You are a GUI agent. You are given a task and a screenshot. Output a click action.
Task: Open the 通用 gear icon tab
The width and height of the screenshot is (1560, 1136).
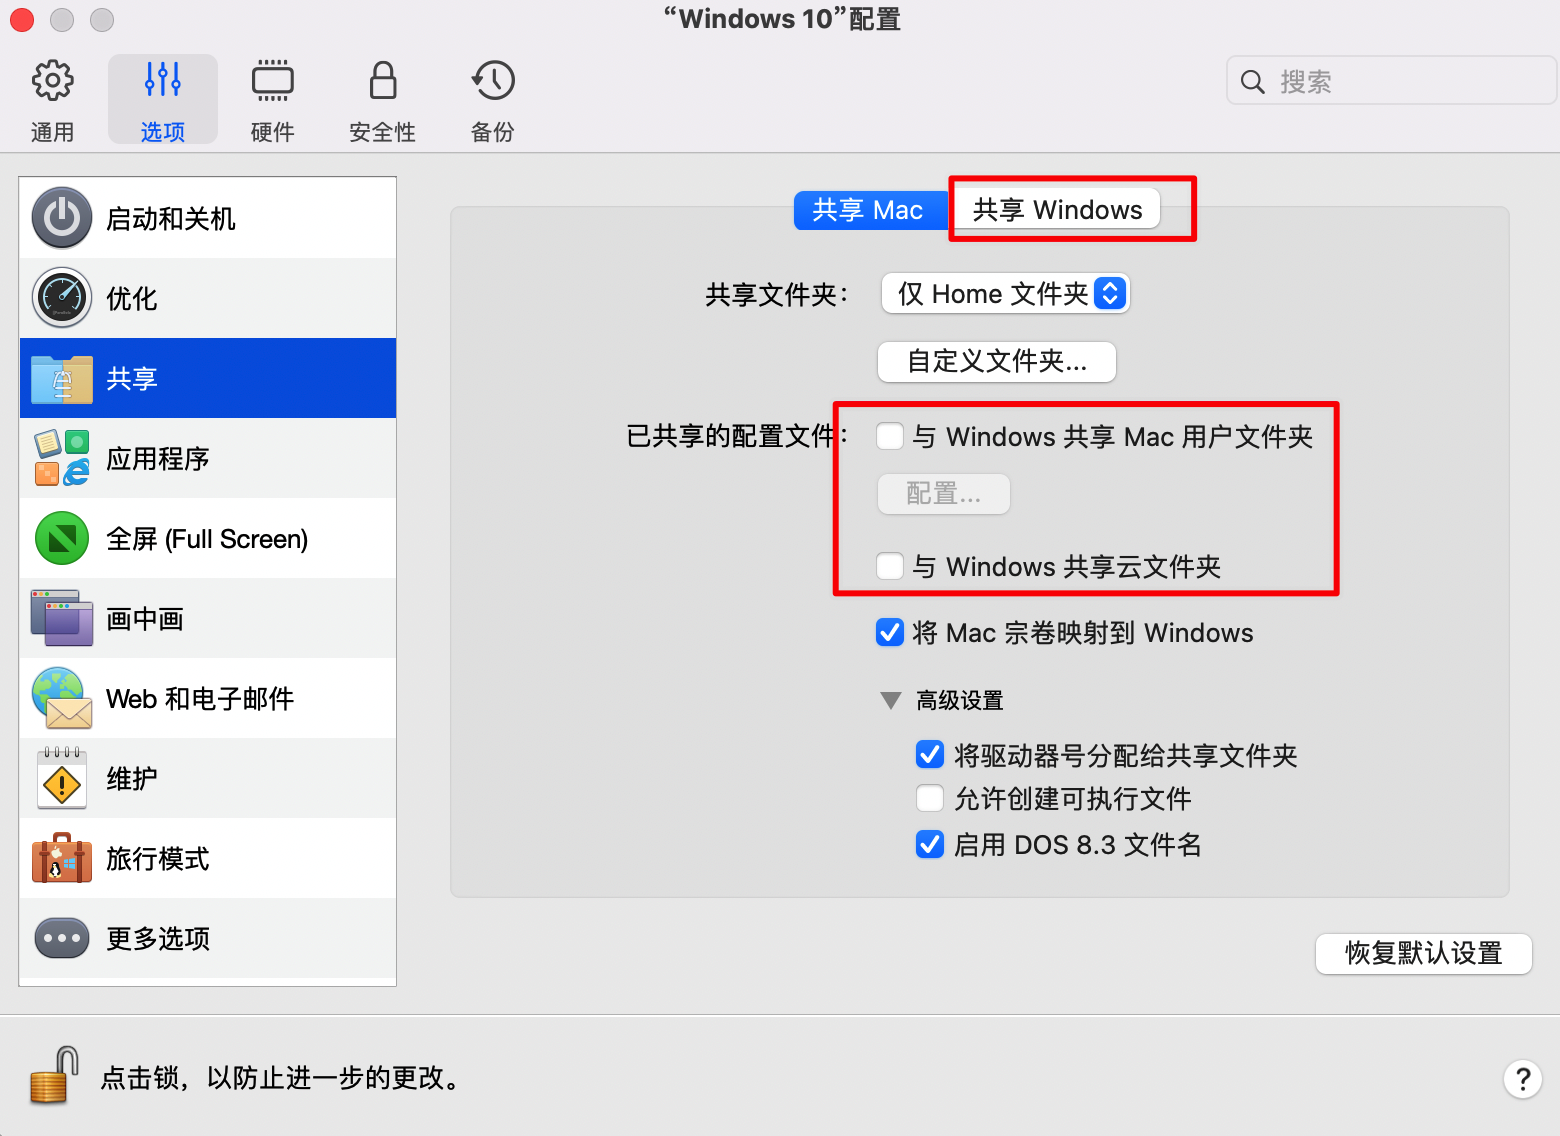(x=52, y=81)
